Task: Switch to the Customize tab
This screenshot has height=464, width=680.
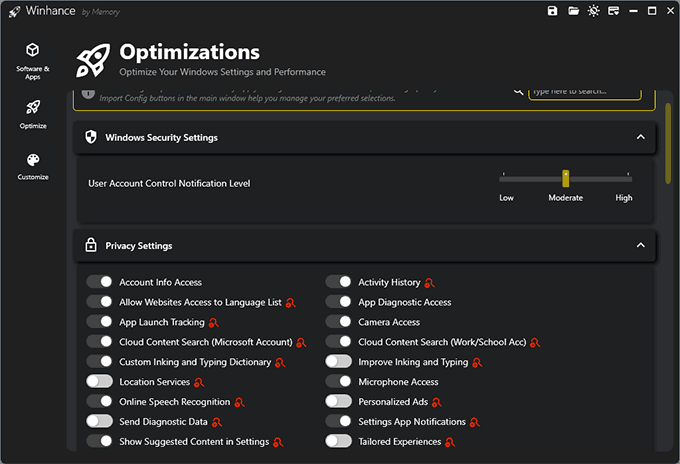Action: click(x=33, y=166)
